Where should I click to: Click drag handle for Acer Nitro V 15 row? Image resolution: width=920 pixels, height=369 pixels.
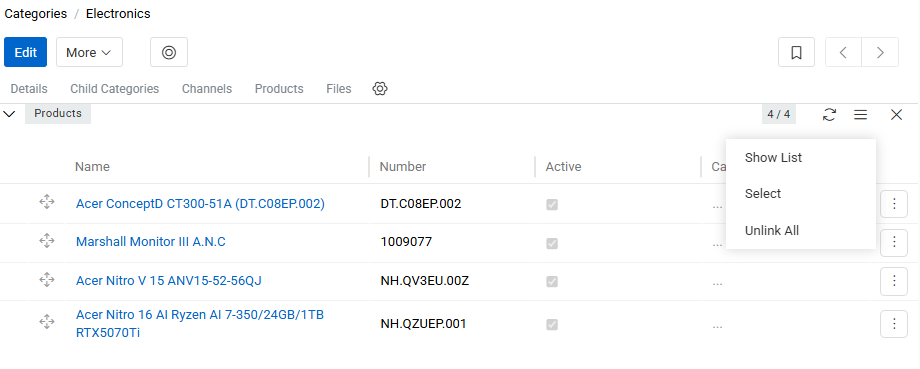(x=47, y=280)
